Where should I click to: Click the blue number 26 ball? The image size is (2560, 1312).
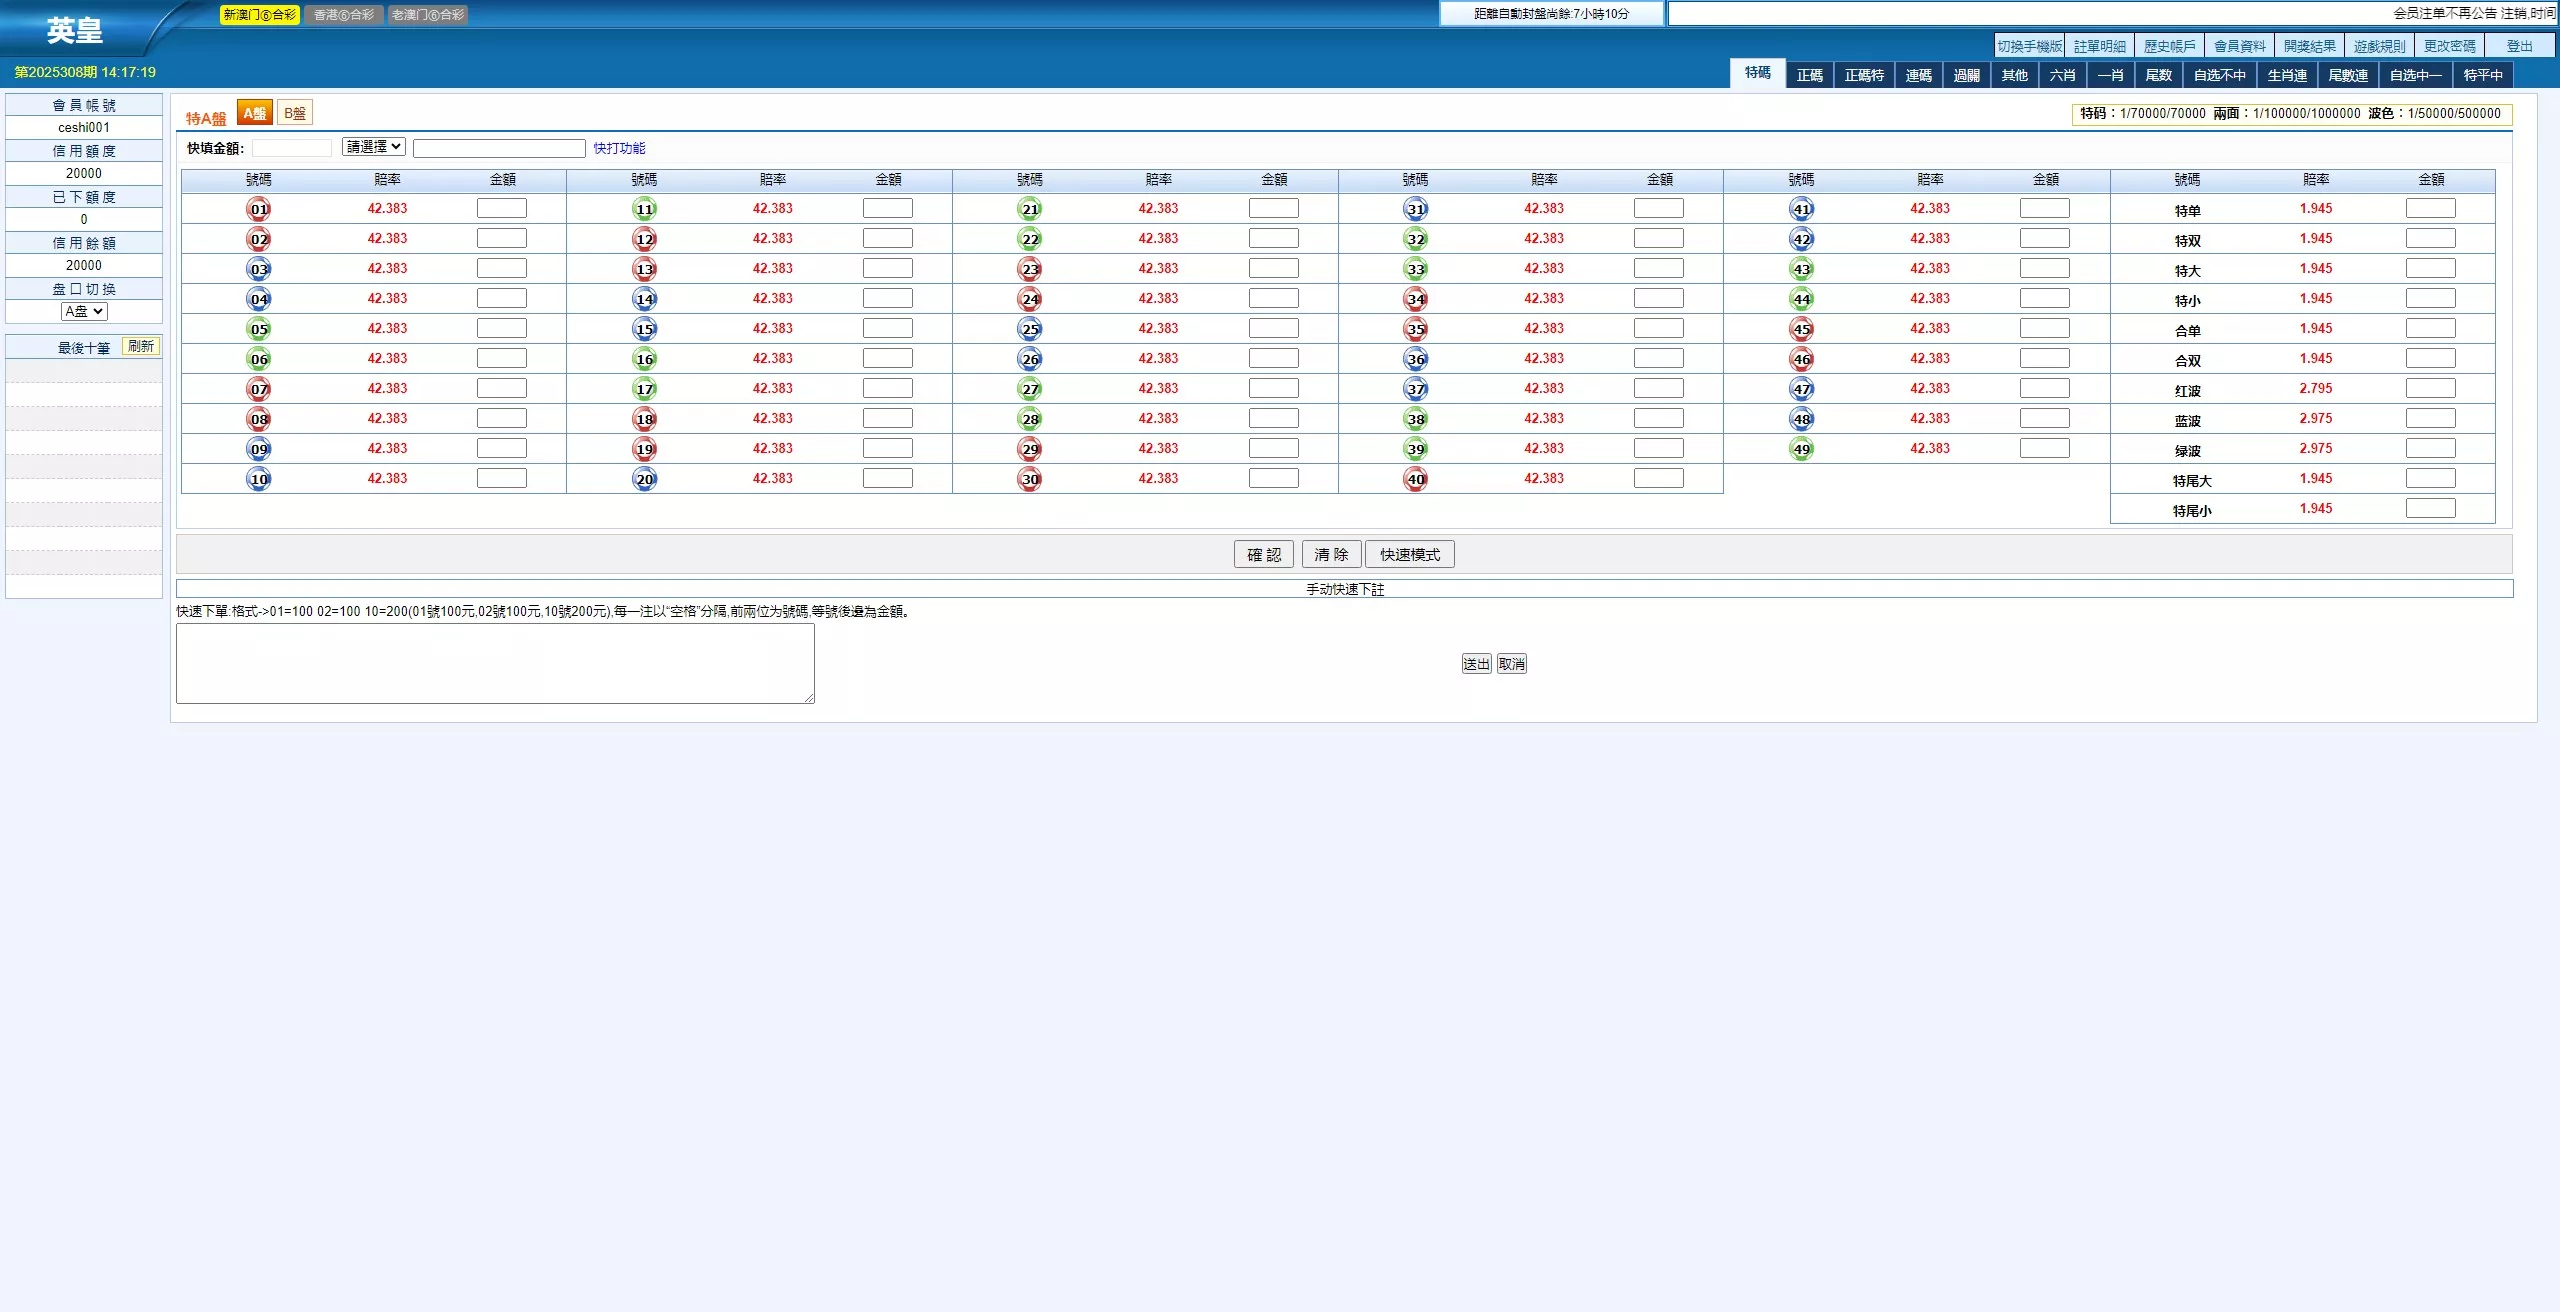coord(1030,359)
